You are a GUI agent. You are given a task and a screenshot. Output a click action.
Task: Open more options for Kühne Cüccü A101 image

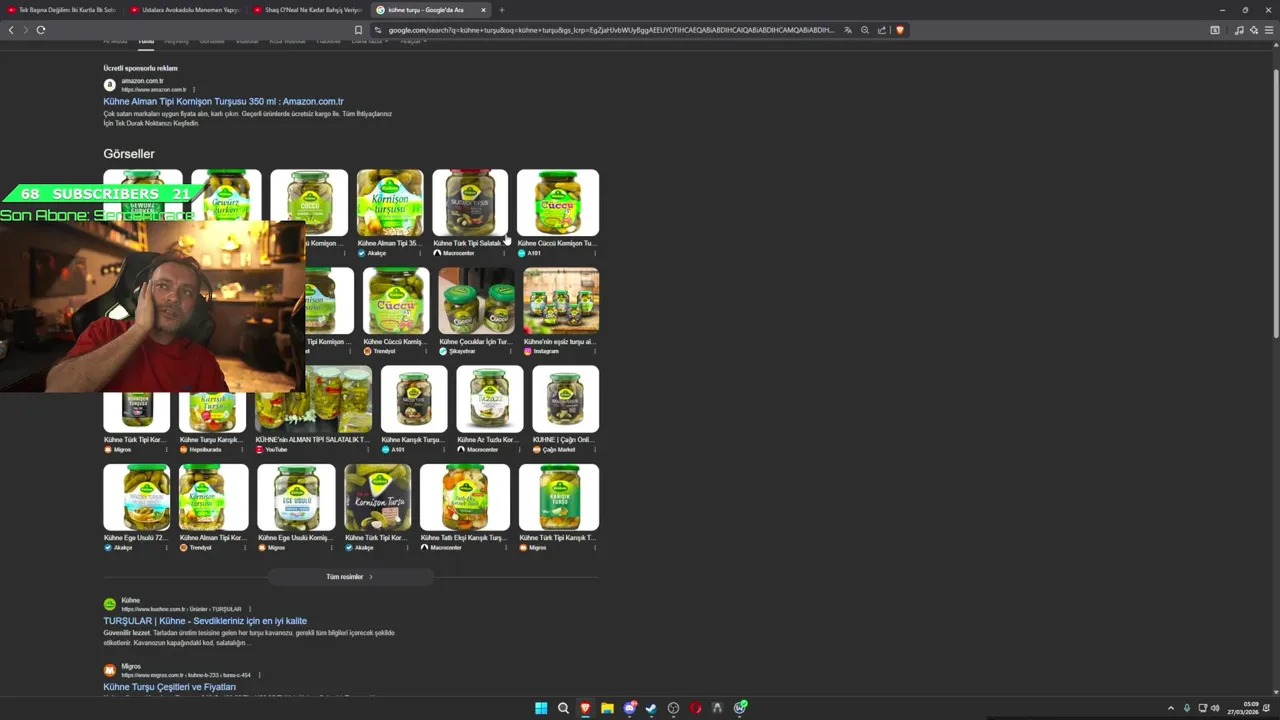click(595, 253)
